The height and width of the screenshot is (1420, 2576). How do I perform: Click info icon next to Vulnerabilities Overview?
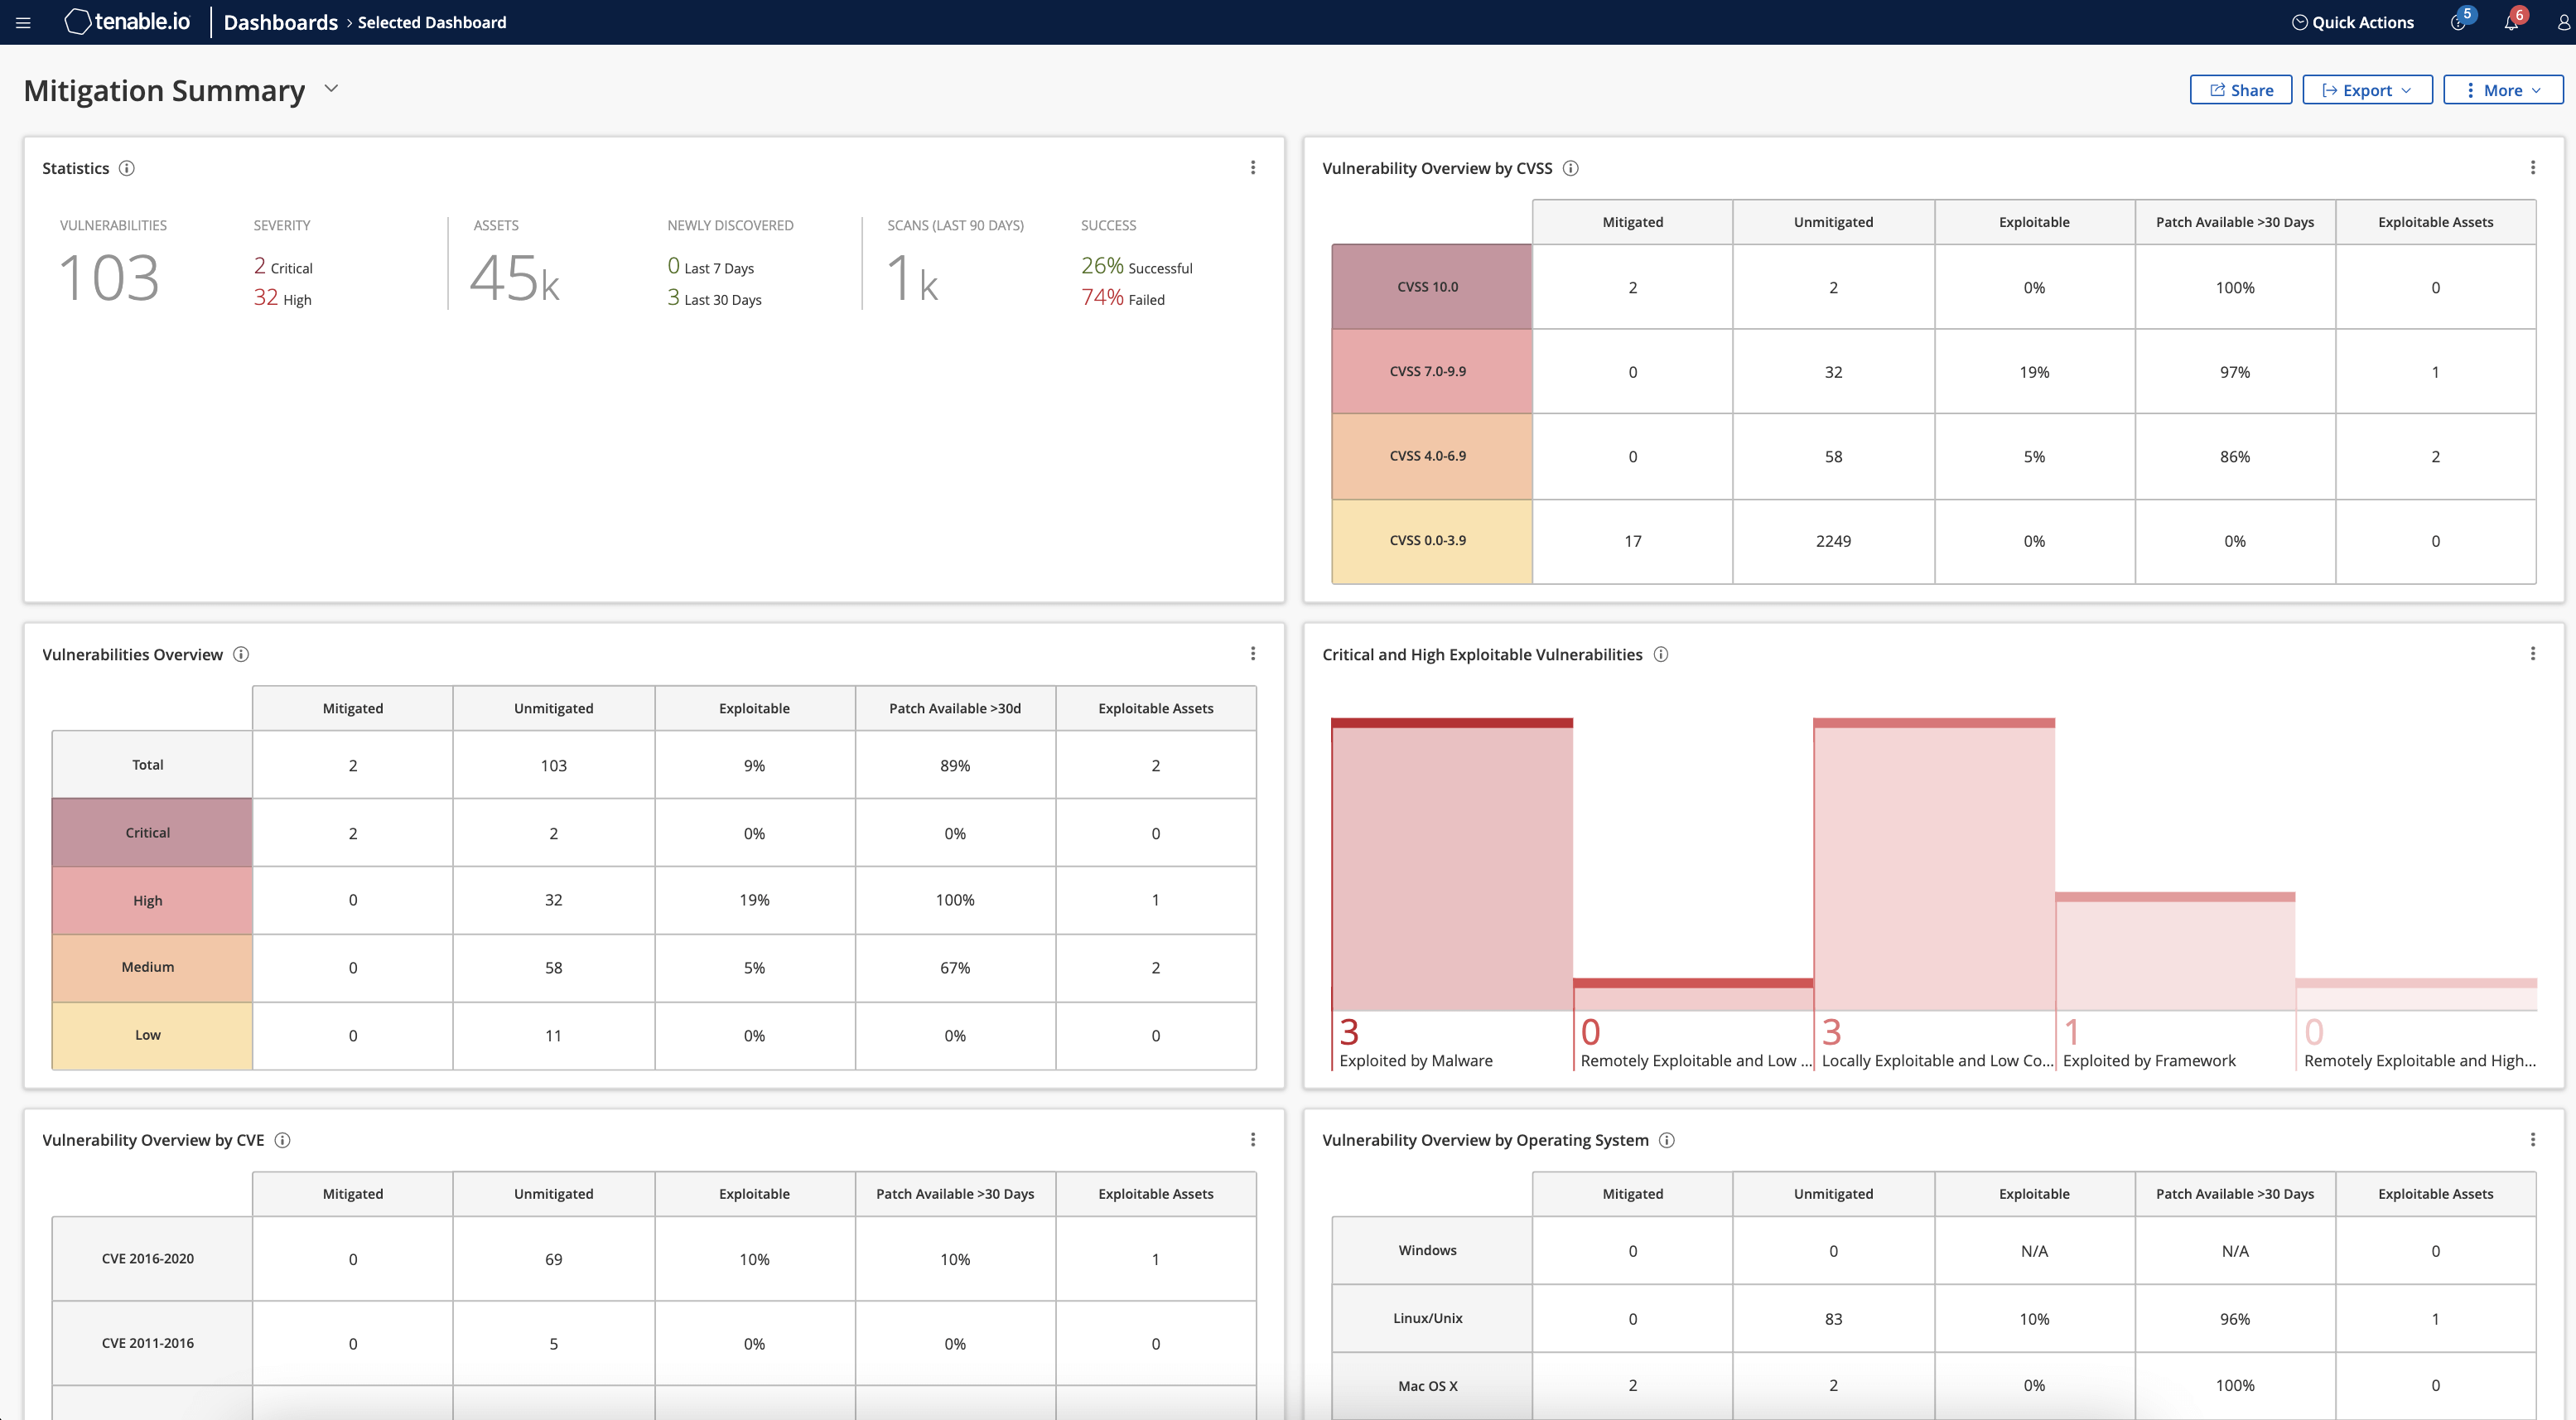(241, 654)
